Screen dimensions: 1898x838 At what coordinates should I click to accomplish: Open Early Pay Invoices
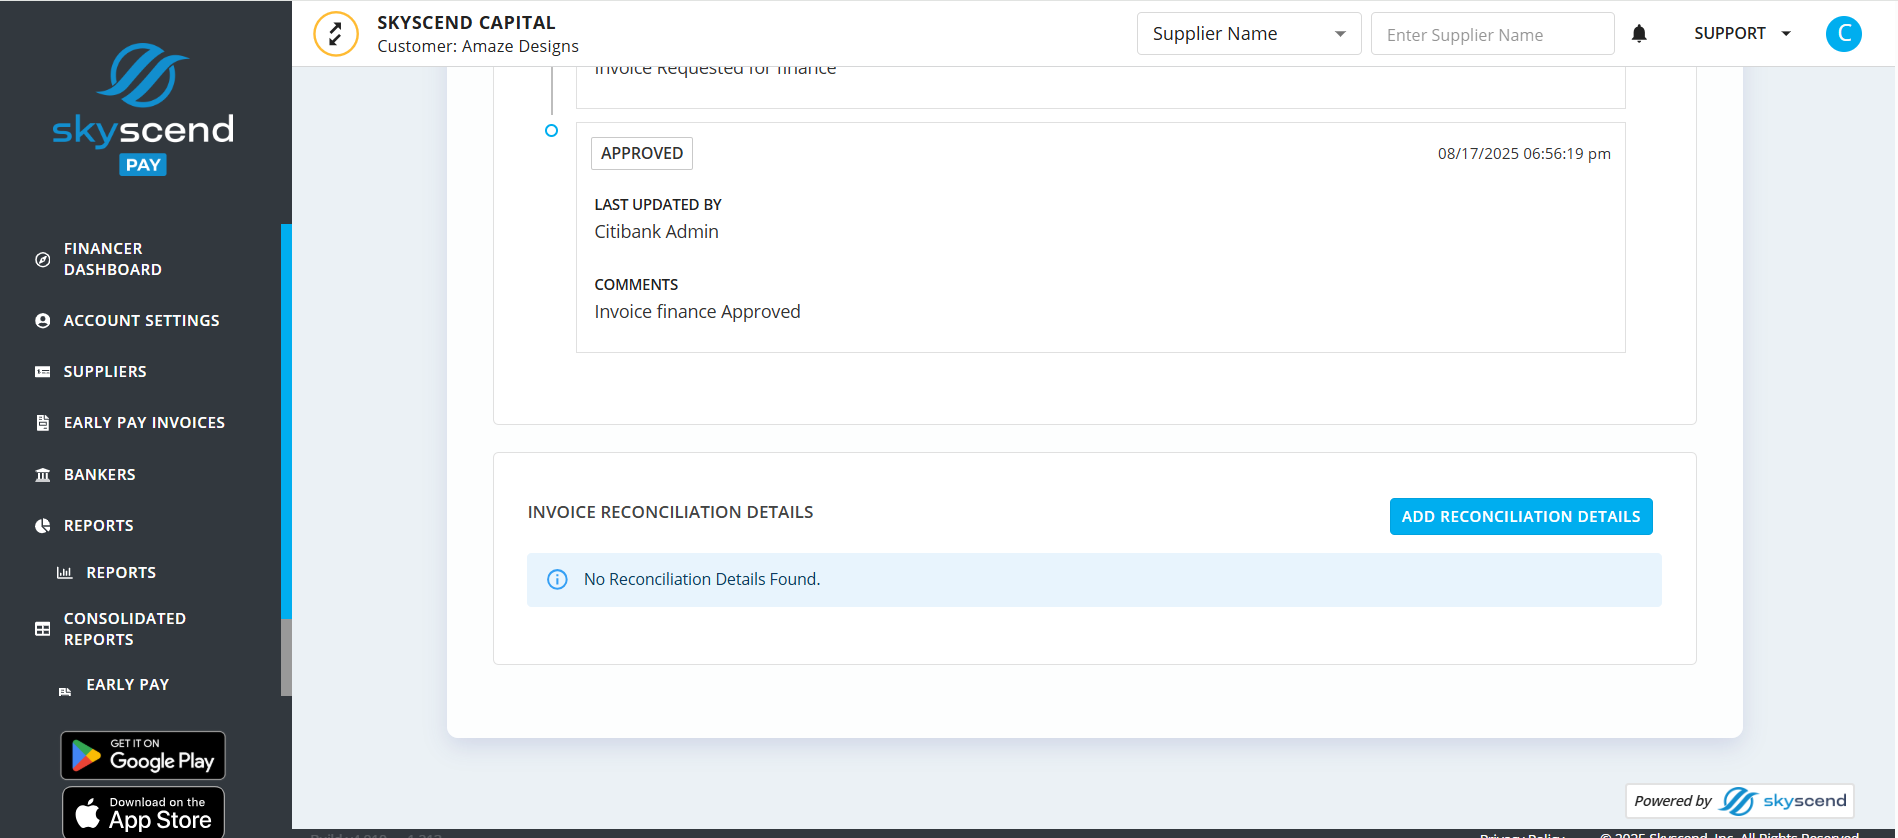145,423
